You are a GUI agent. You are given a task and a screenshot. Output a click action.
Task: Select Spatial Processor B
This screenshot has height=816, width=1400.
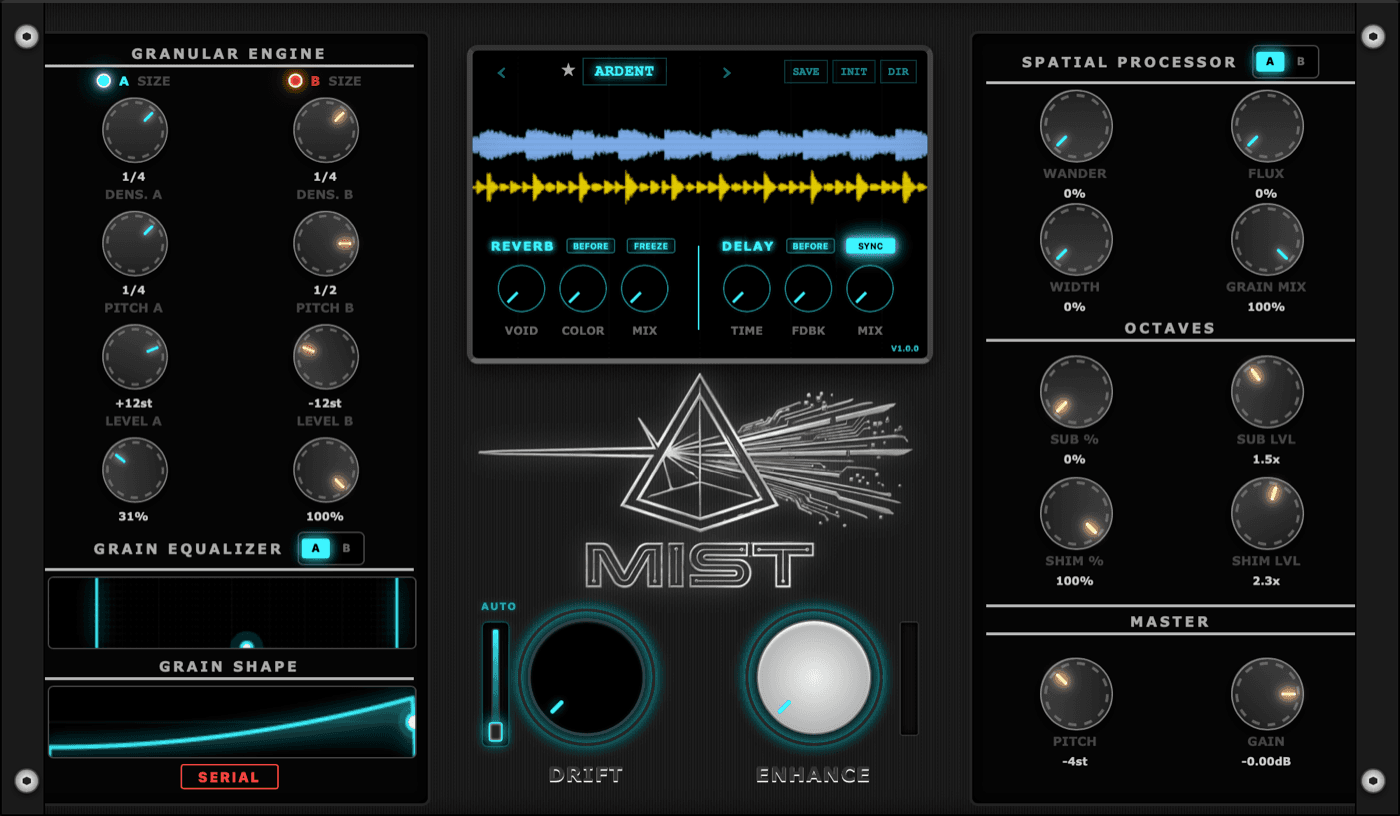click(1301, 61)
